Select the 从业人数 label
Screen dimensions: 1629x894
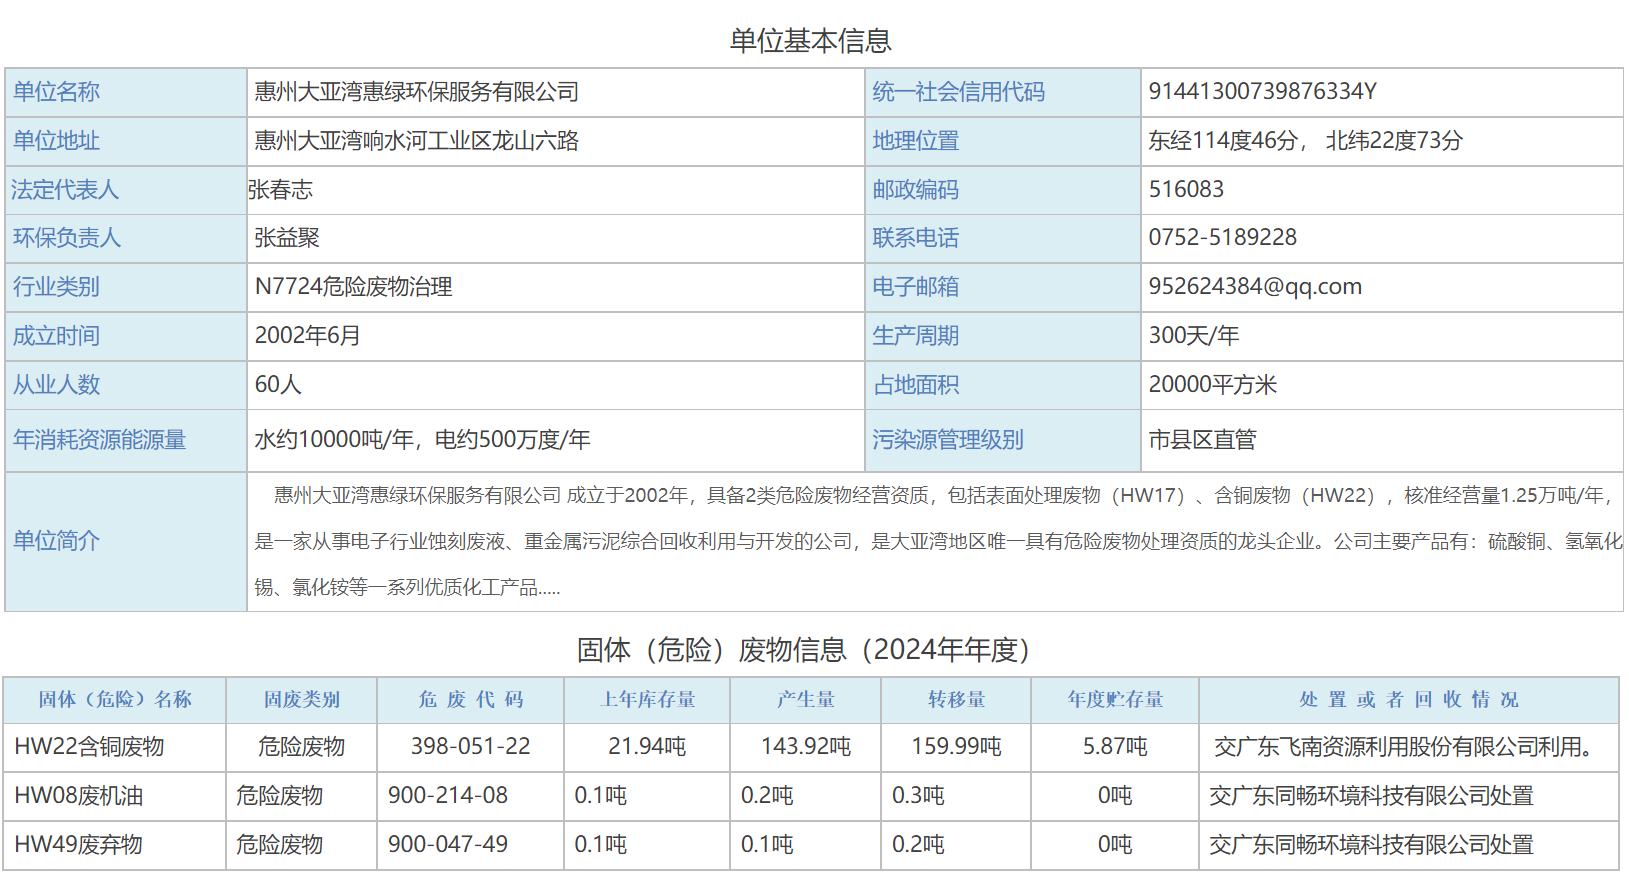coord(56,385)
